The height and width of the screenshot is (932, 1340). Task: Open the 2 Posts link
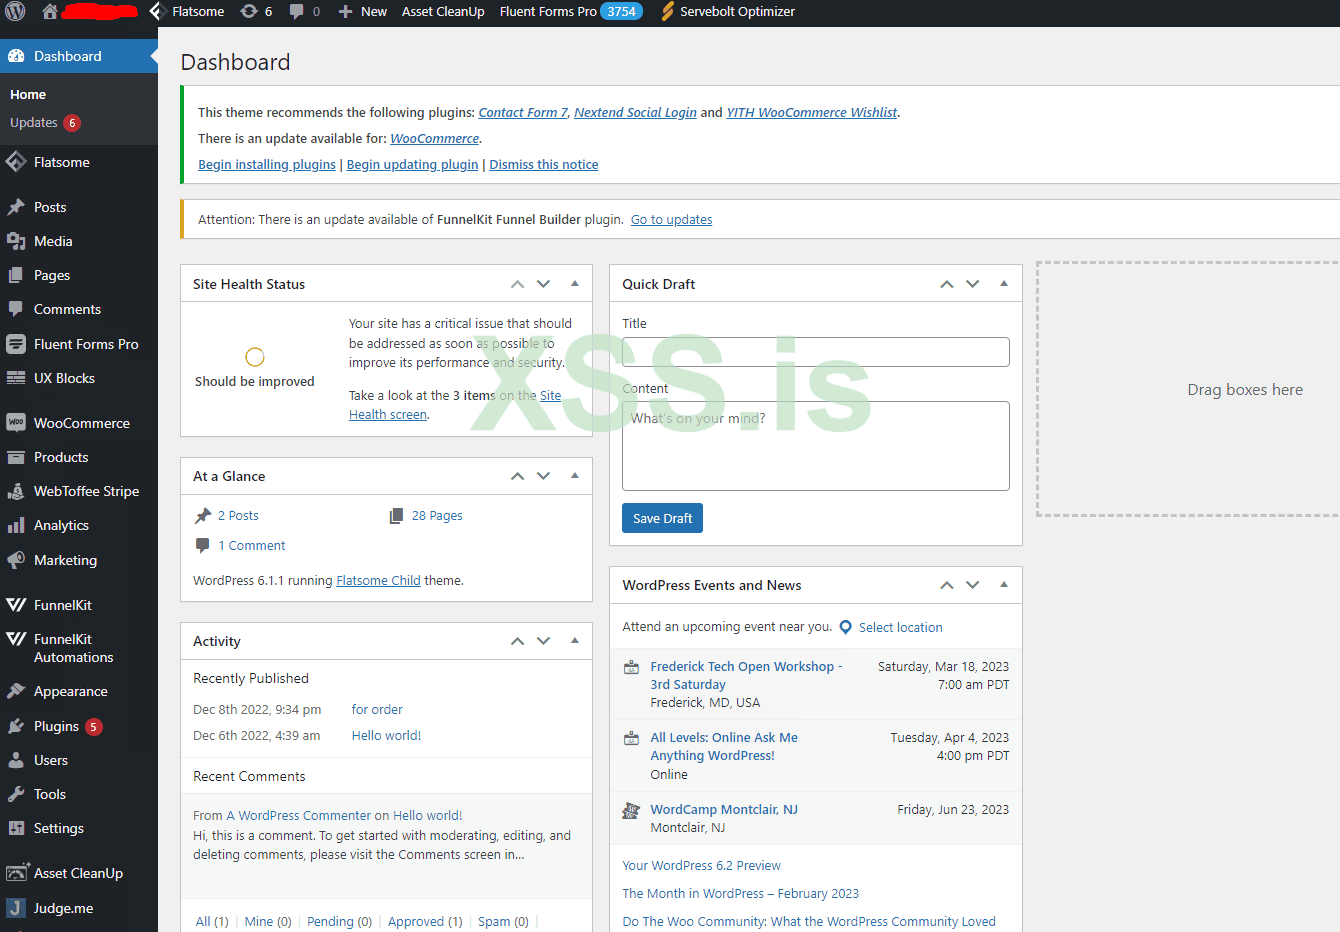coord(238,516)
